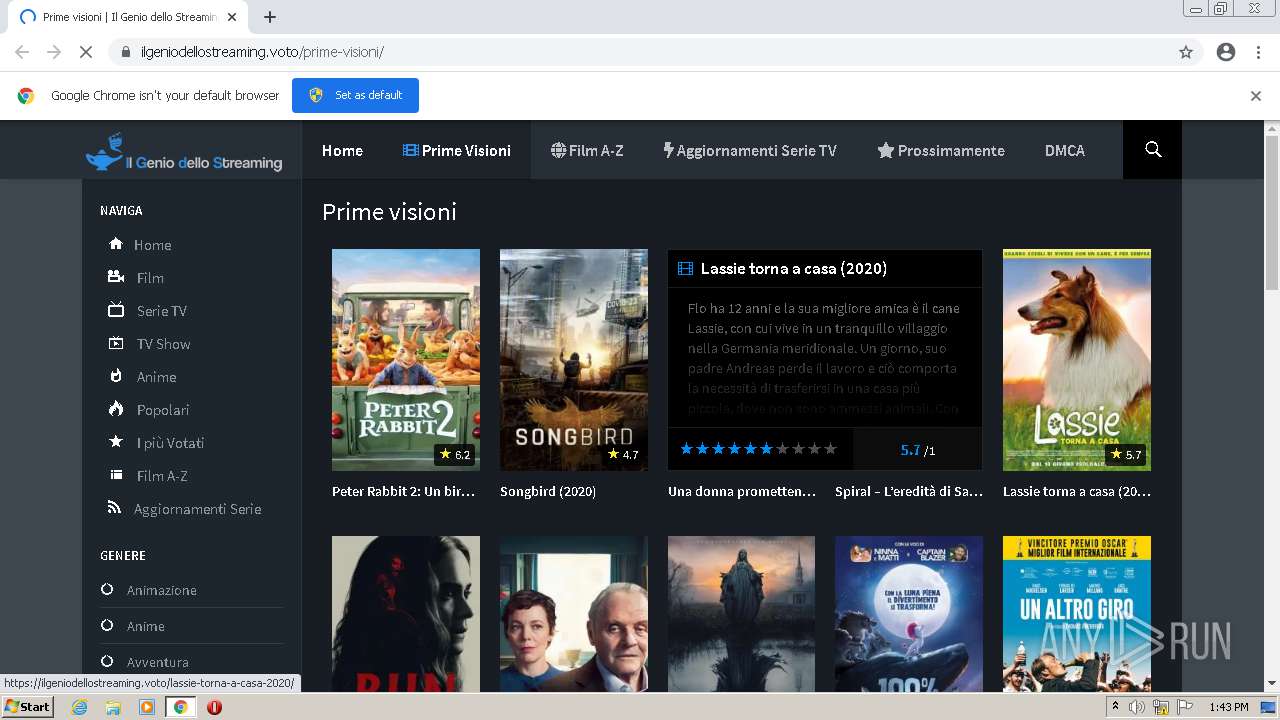Open Aggiornamenti Serie TV menu item

[750, 150]
